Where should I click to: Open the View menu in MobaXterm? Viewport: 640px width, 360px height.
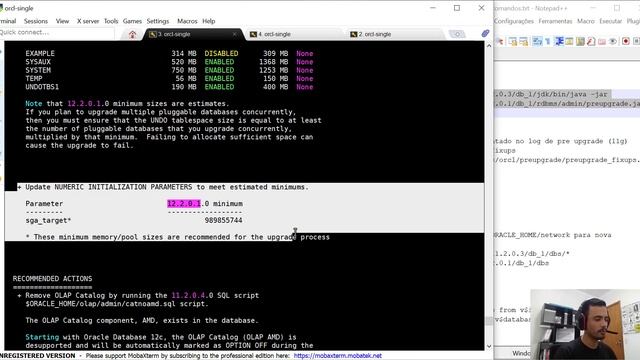62,21
